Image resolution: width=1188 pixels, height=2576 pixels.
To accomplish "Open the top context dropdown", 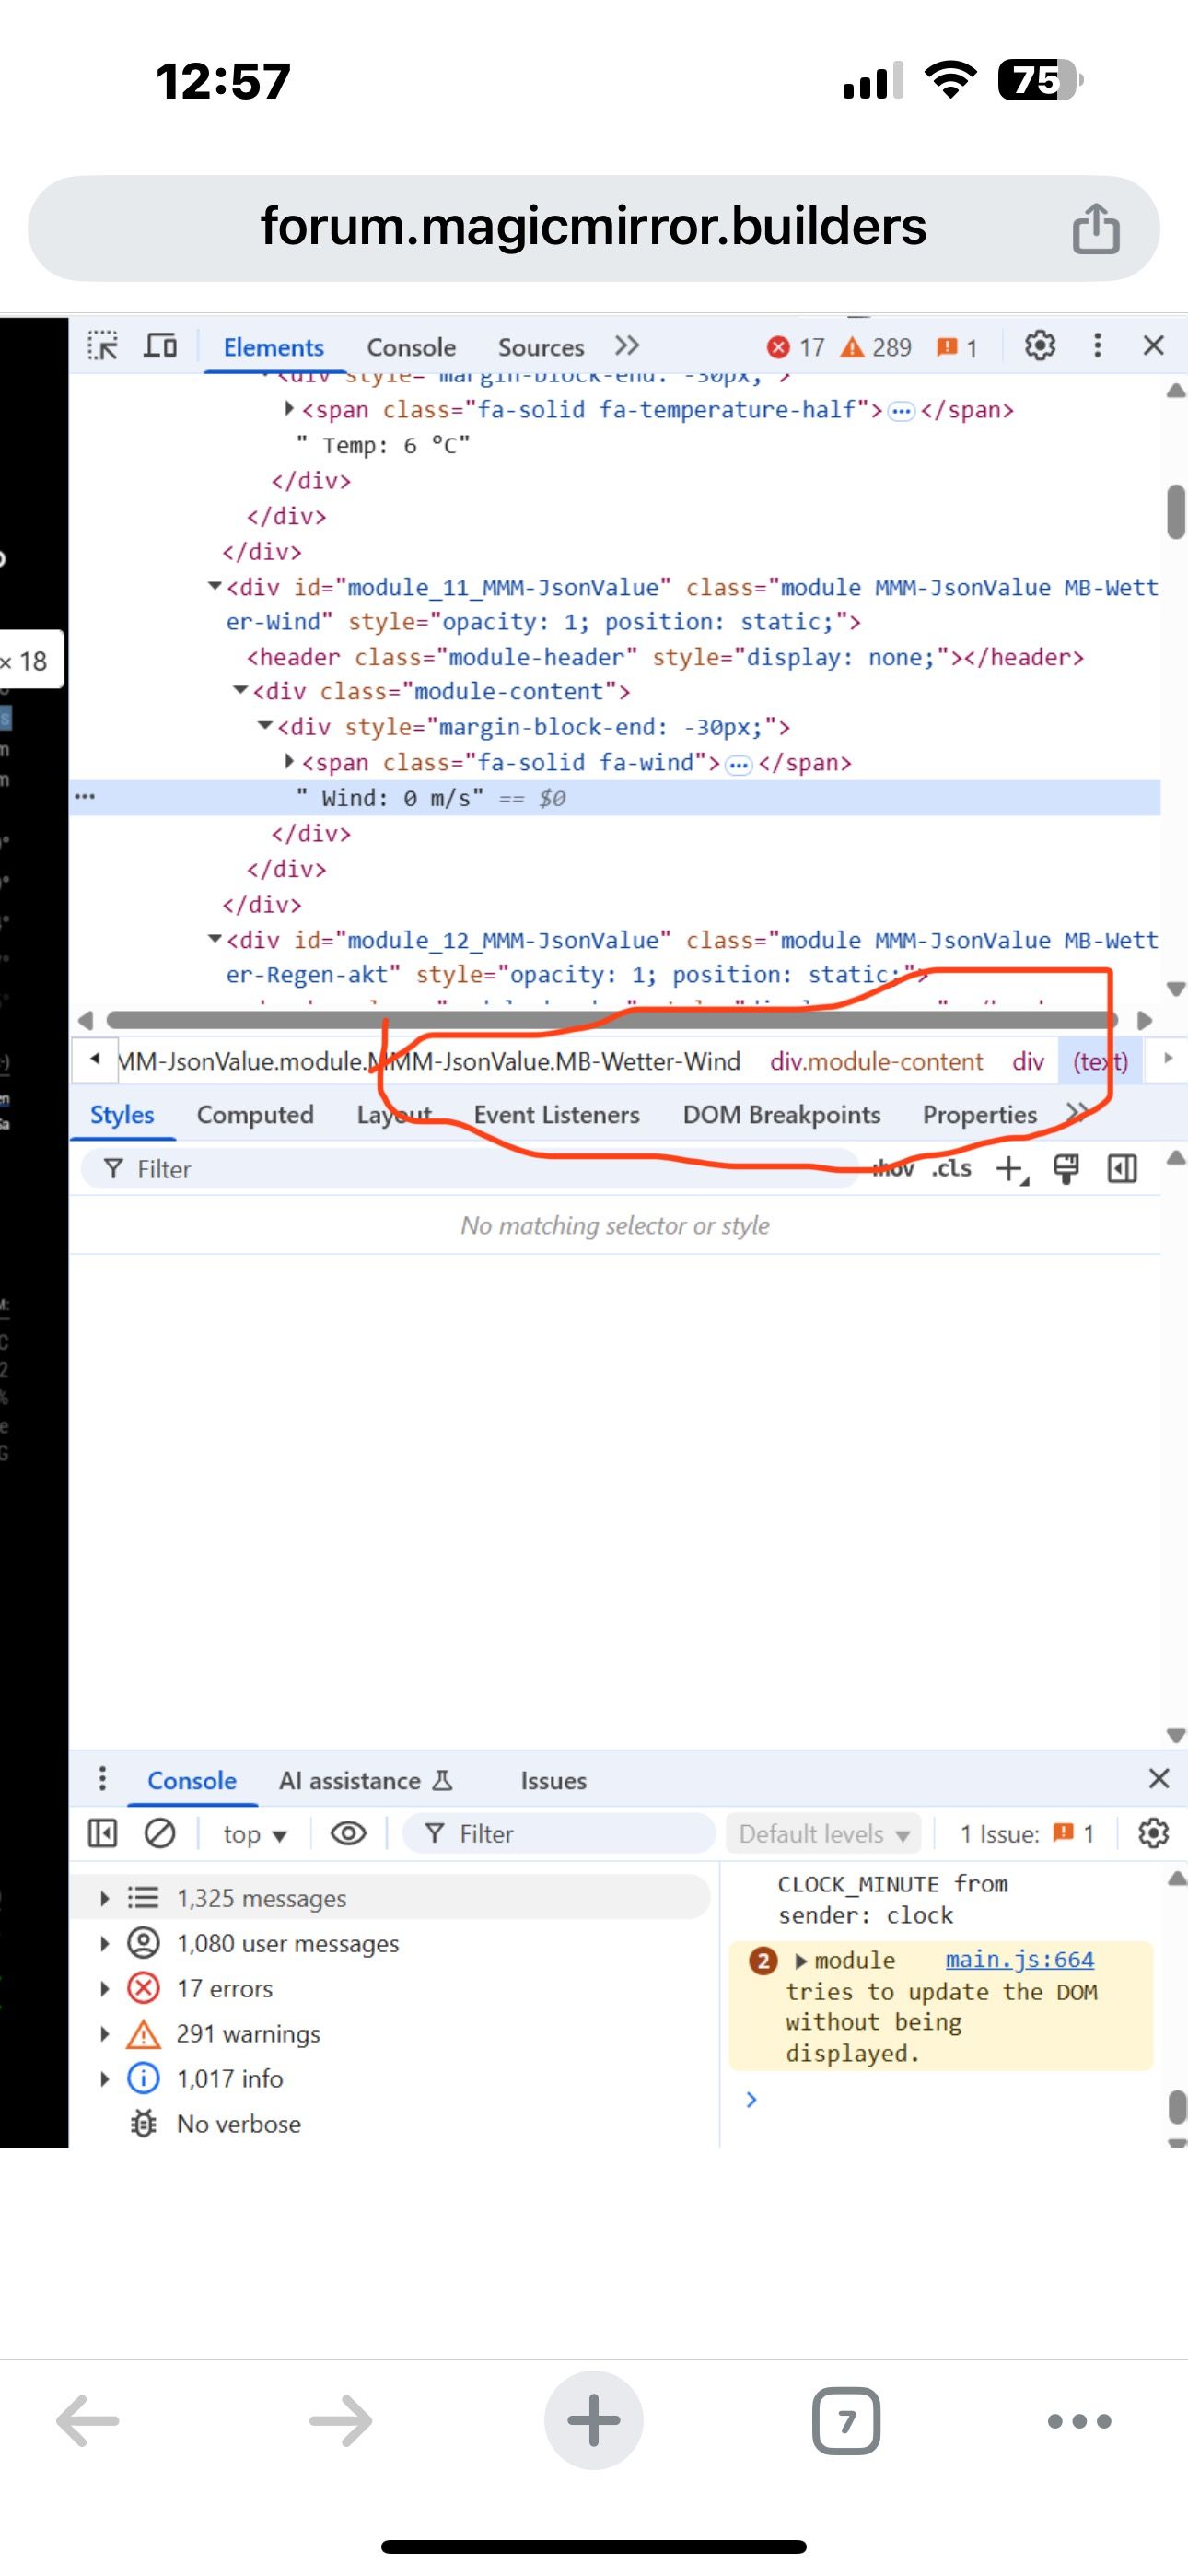I will click(x=254, y=1834).
